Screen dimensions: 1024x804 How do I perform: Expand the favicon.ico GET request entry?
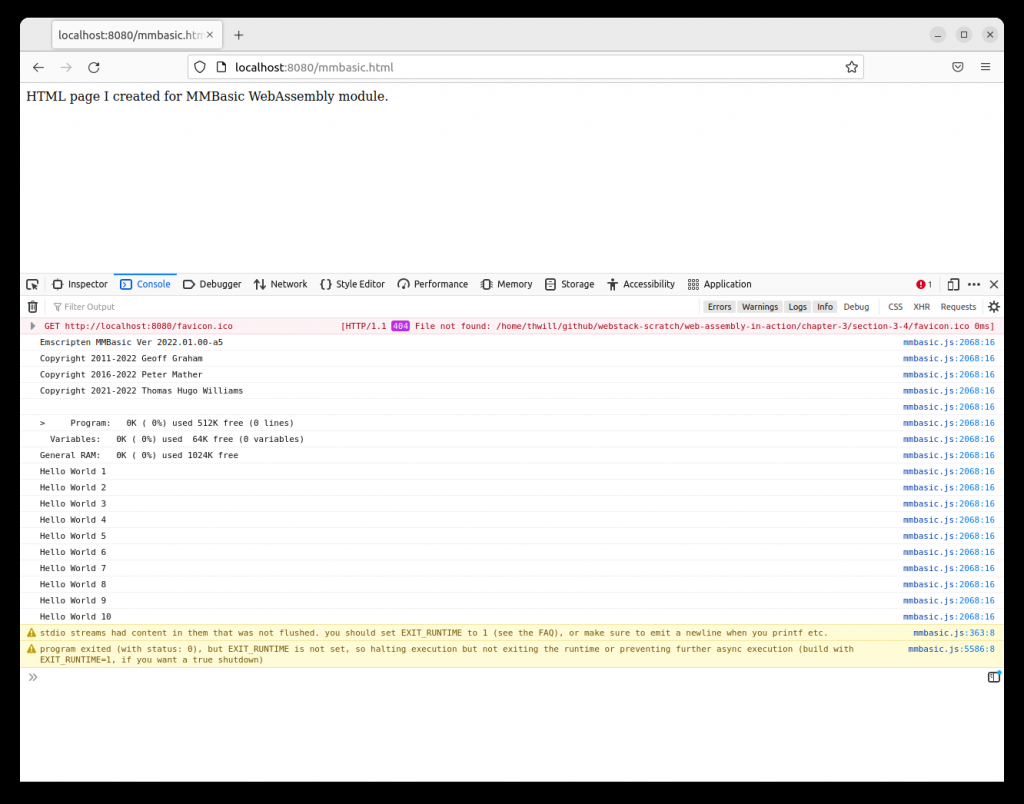pos(33,326)
